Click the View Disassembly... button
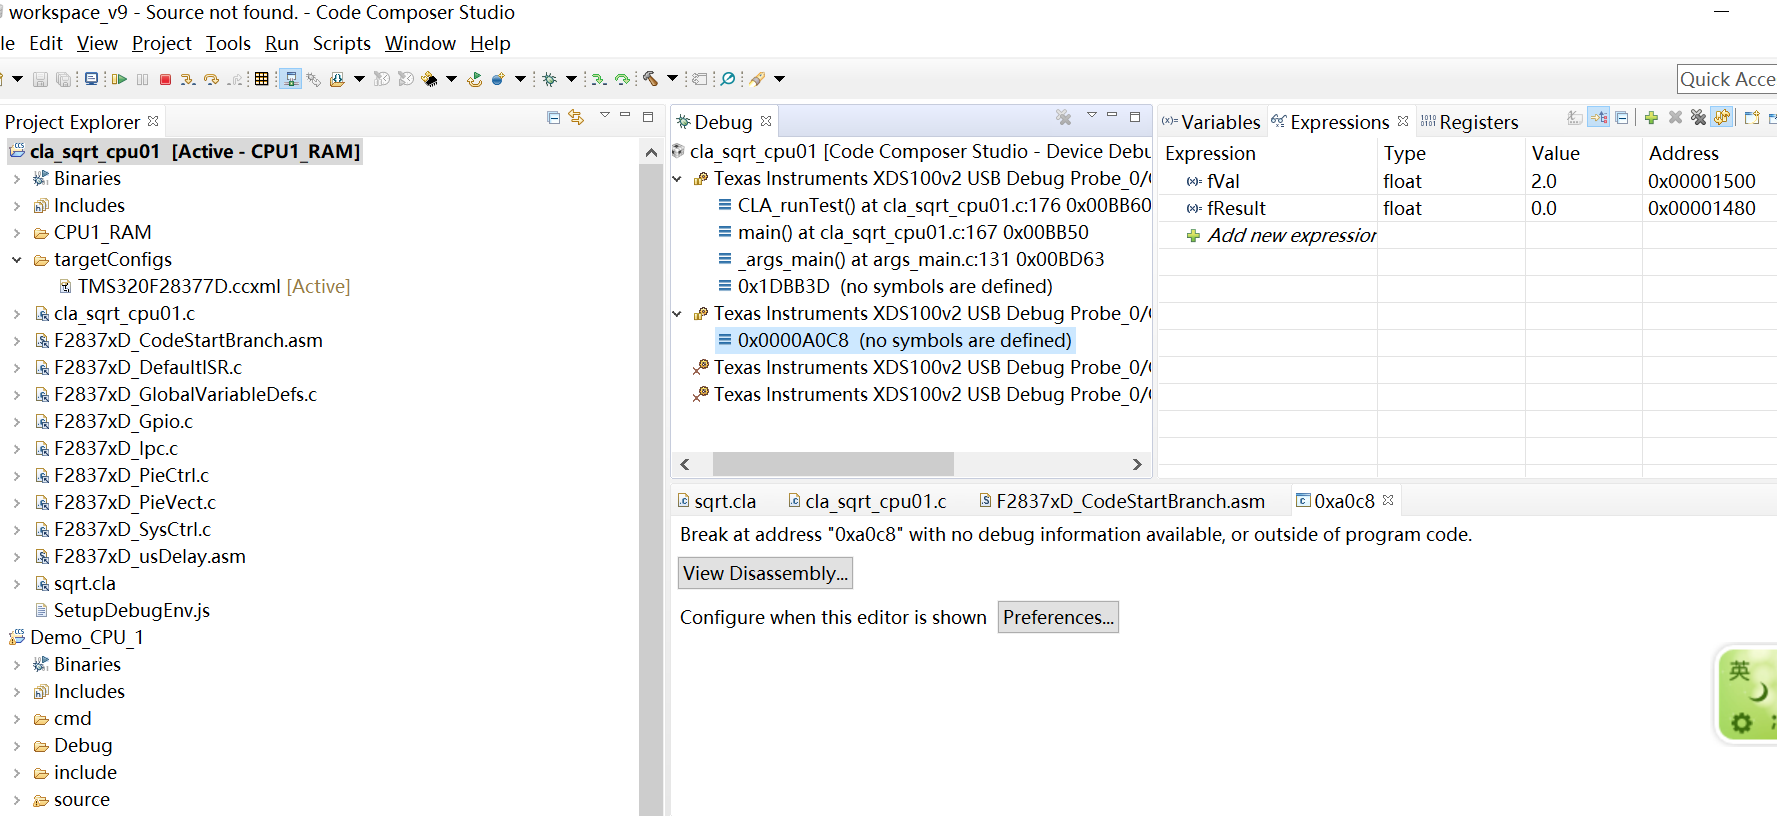Viewport: 1777px width, 816px height. click(x=765, y=573)
